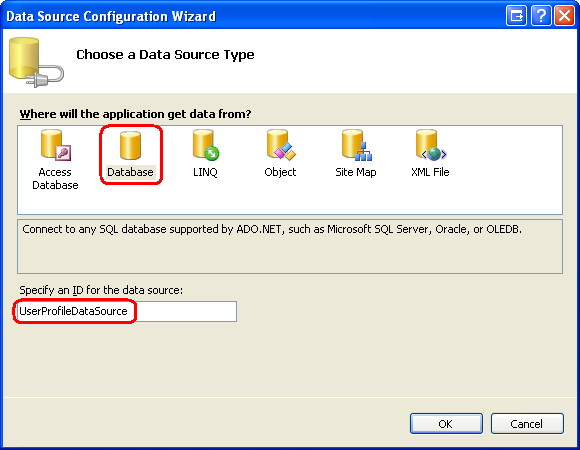Focus the UserProfileDataSource ID text field
The width and height of the screenshot is (580, 450).
point(127,311)
